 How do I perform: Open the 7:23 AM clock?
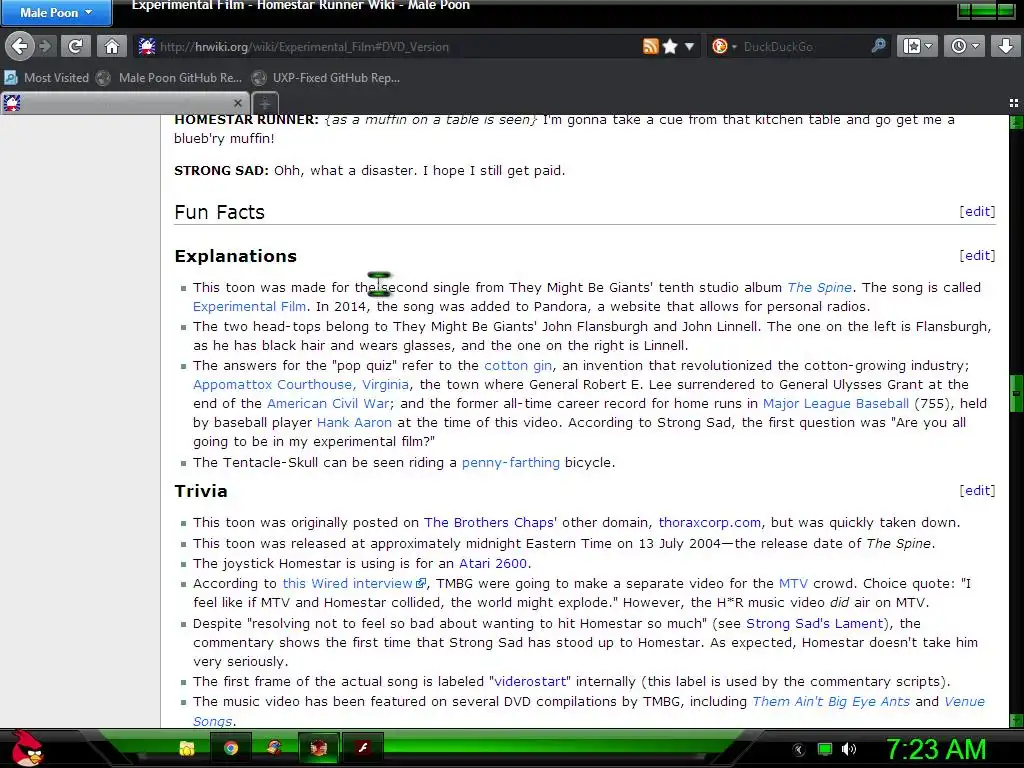[x=935, y=749]
